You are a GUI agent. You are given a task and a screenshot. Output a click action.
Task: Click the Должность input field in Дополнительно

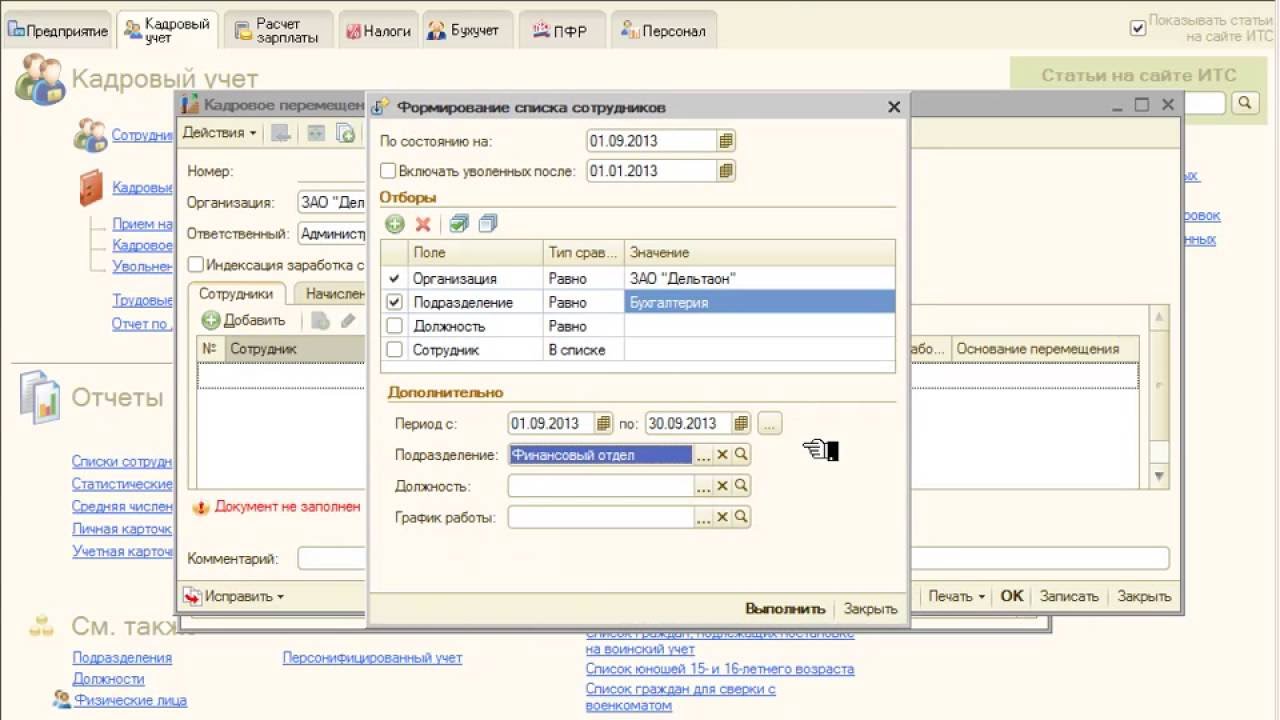click(601, 486)
